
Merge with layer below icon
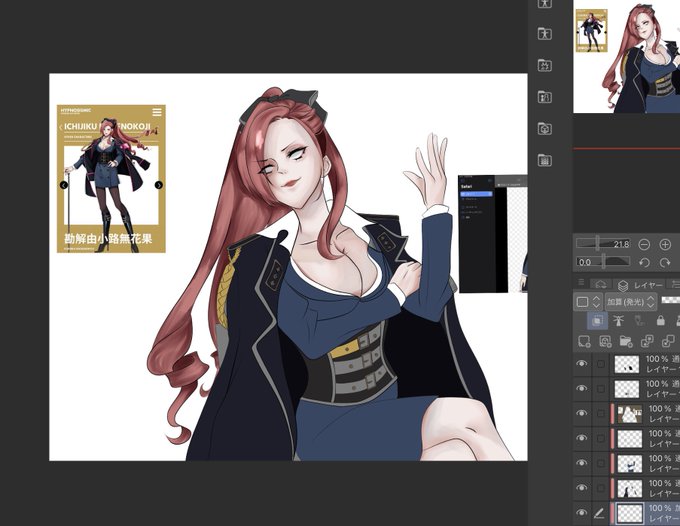[x=668, y=342]
